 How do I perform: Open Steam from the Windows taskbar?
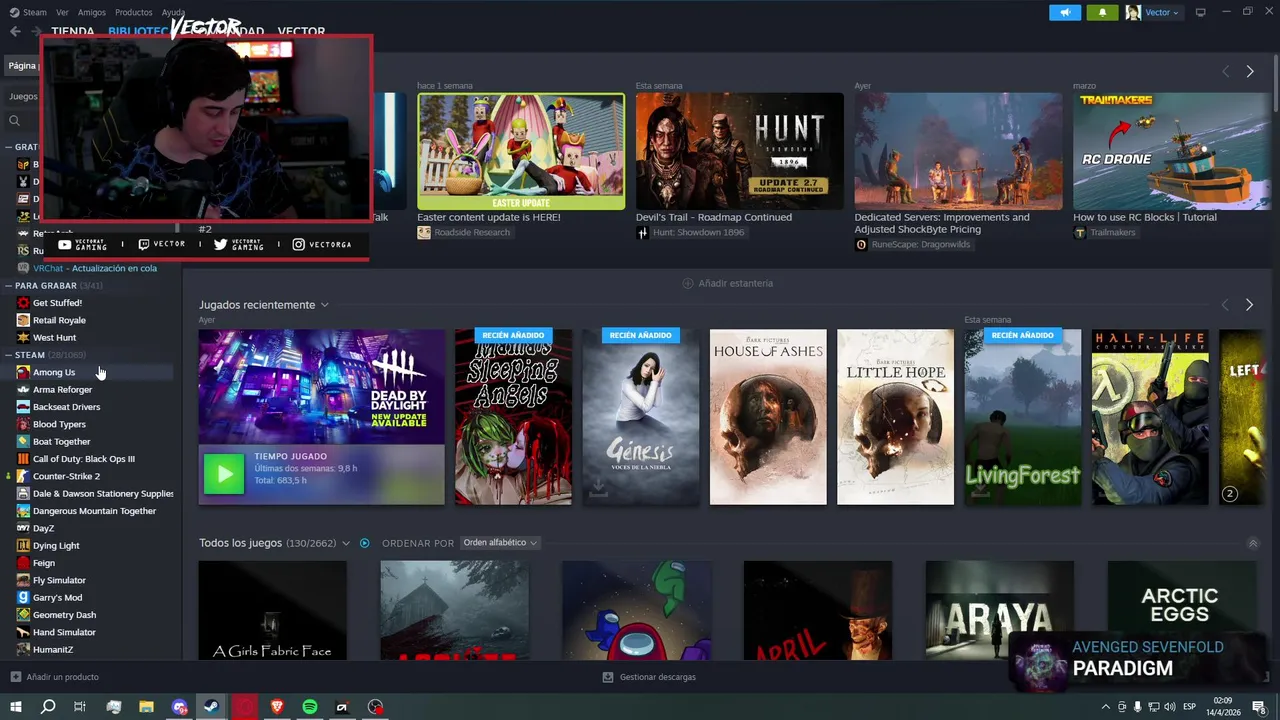212,707
